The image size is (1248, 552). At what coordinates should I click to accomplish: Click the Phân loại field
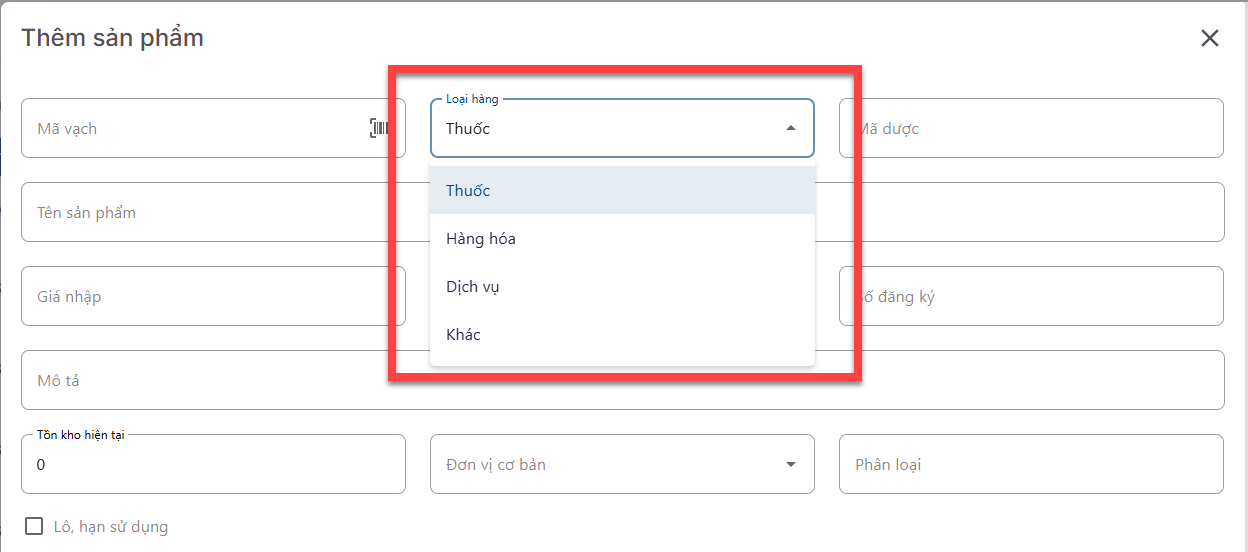tap(1030, 464)
